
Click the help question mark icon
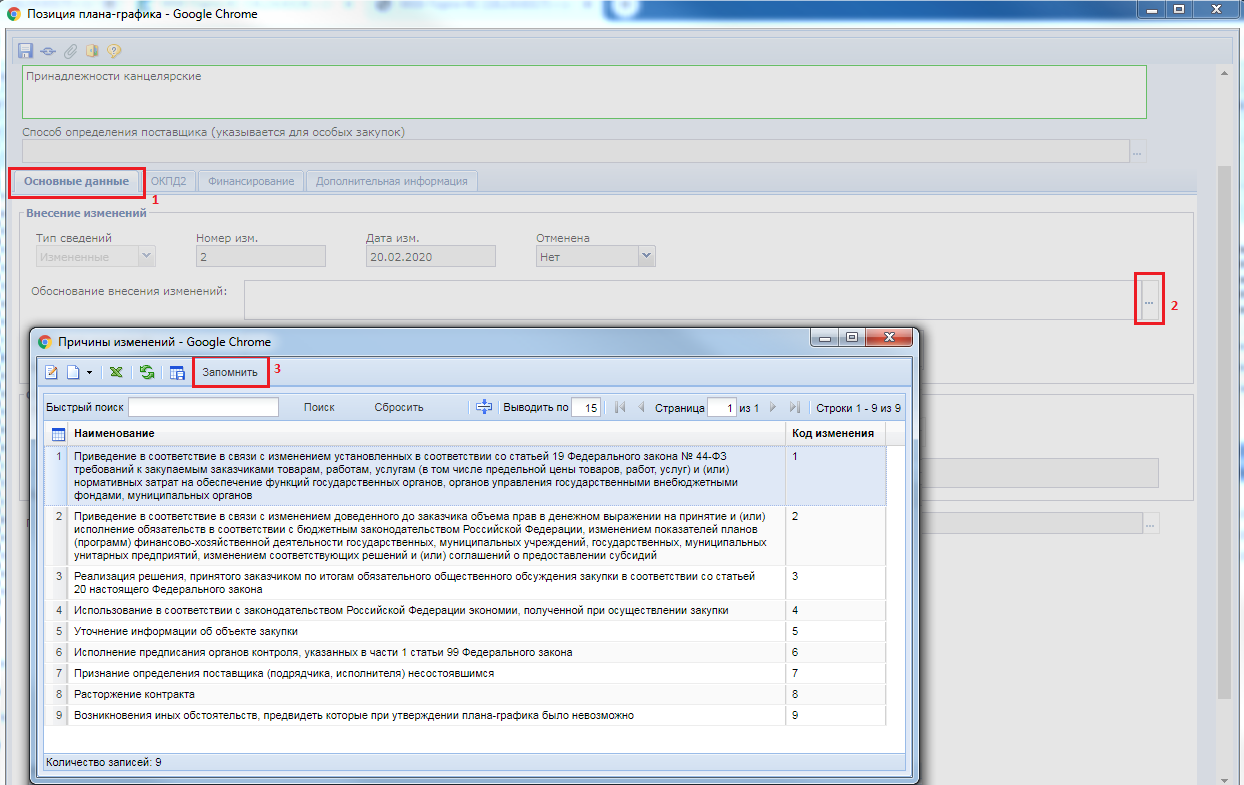coord(114,50)
